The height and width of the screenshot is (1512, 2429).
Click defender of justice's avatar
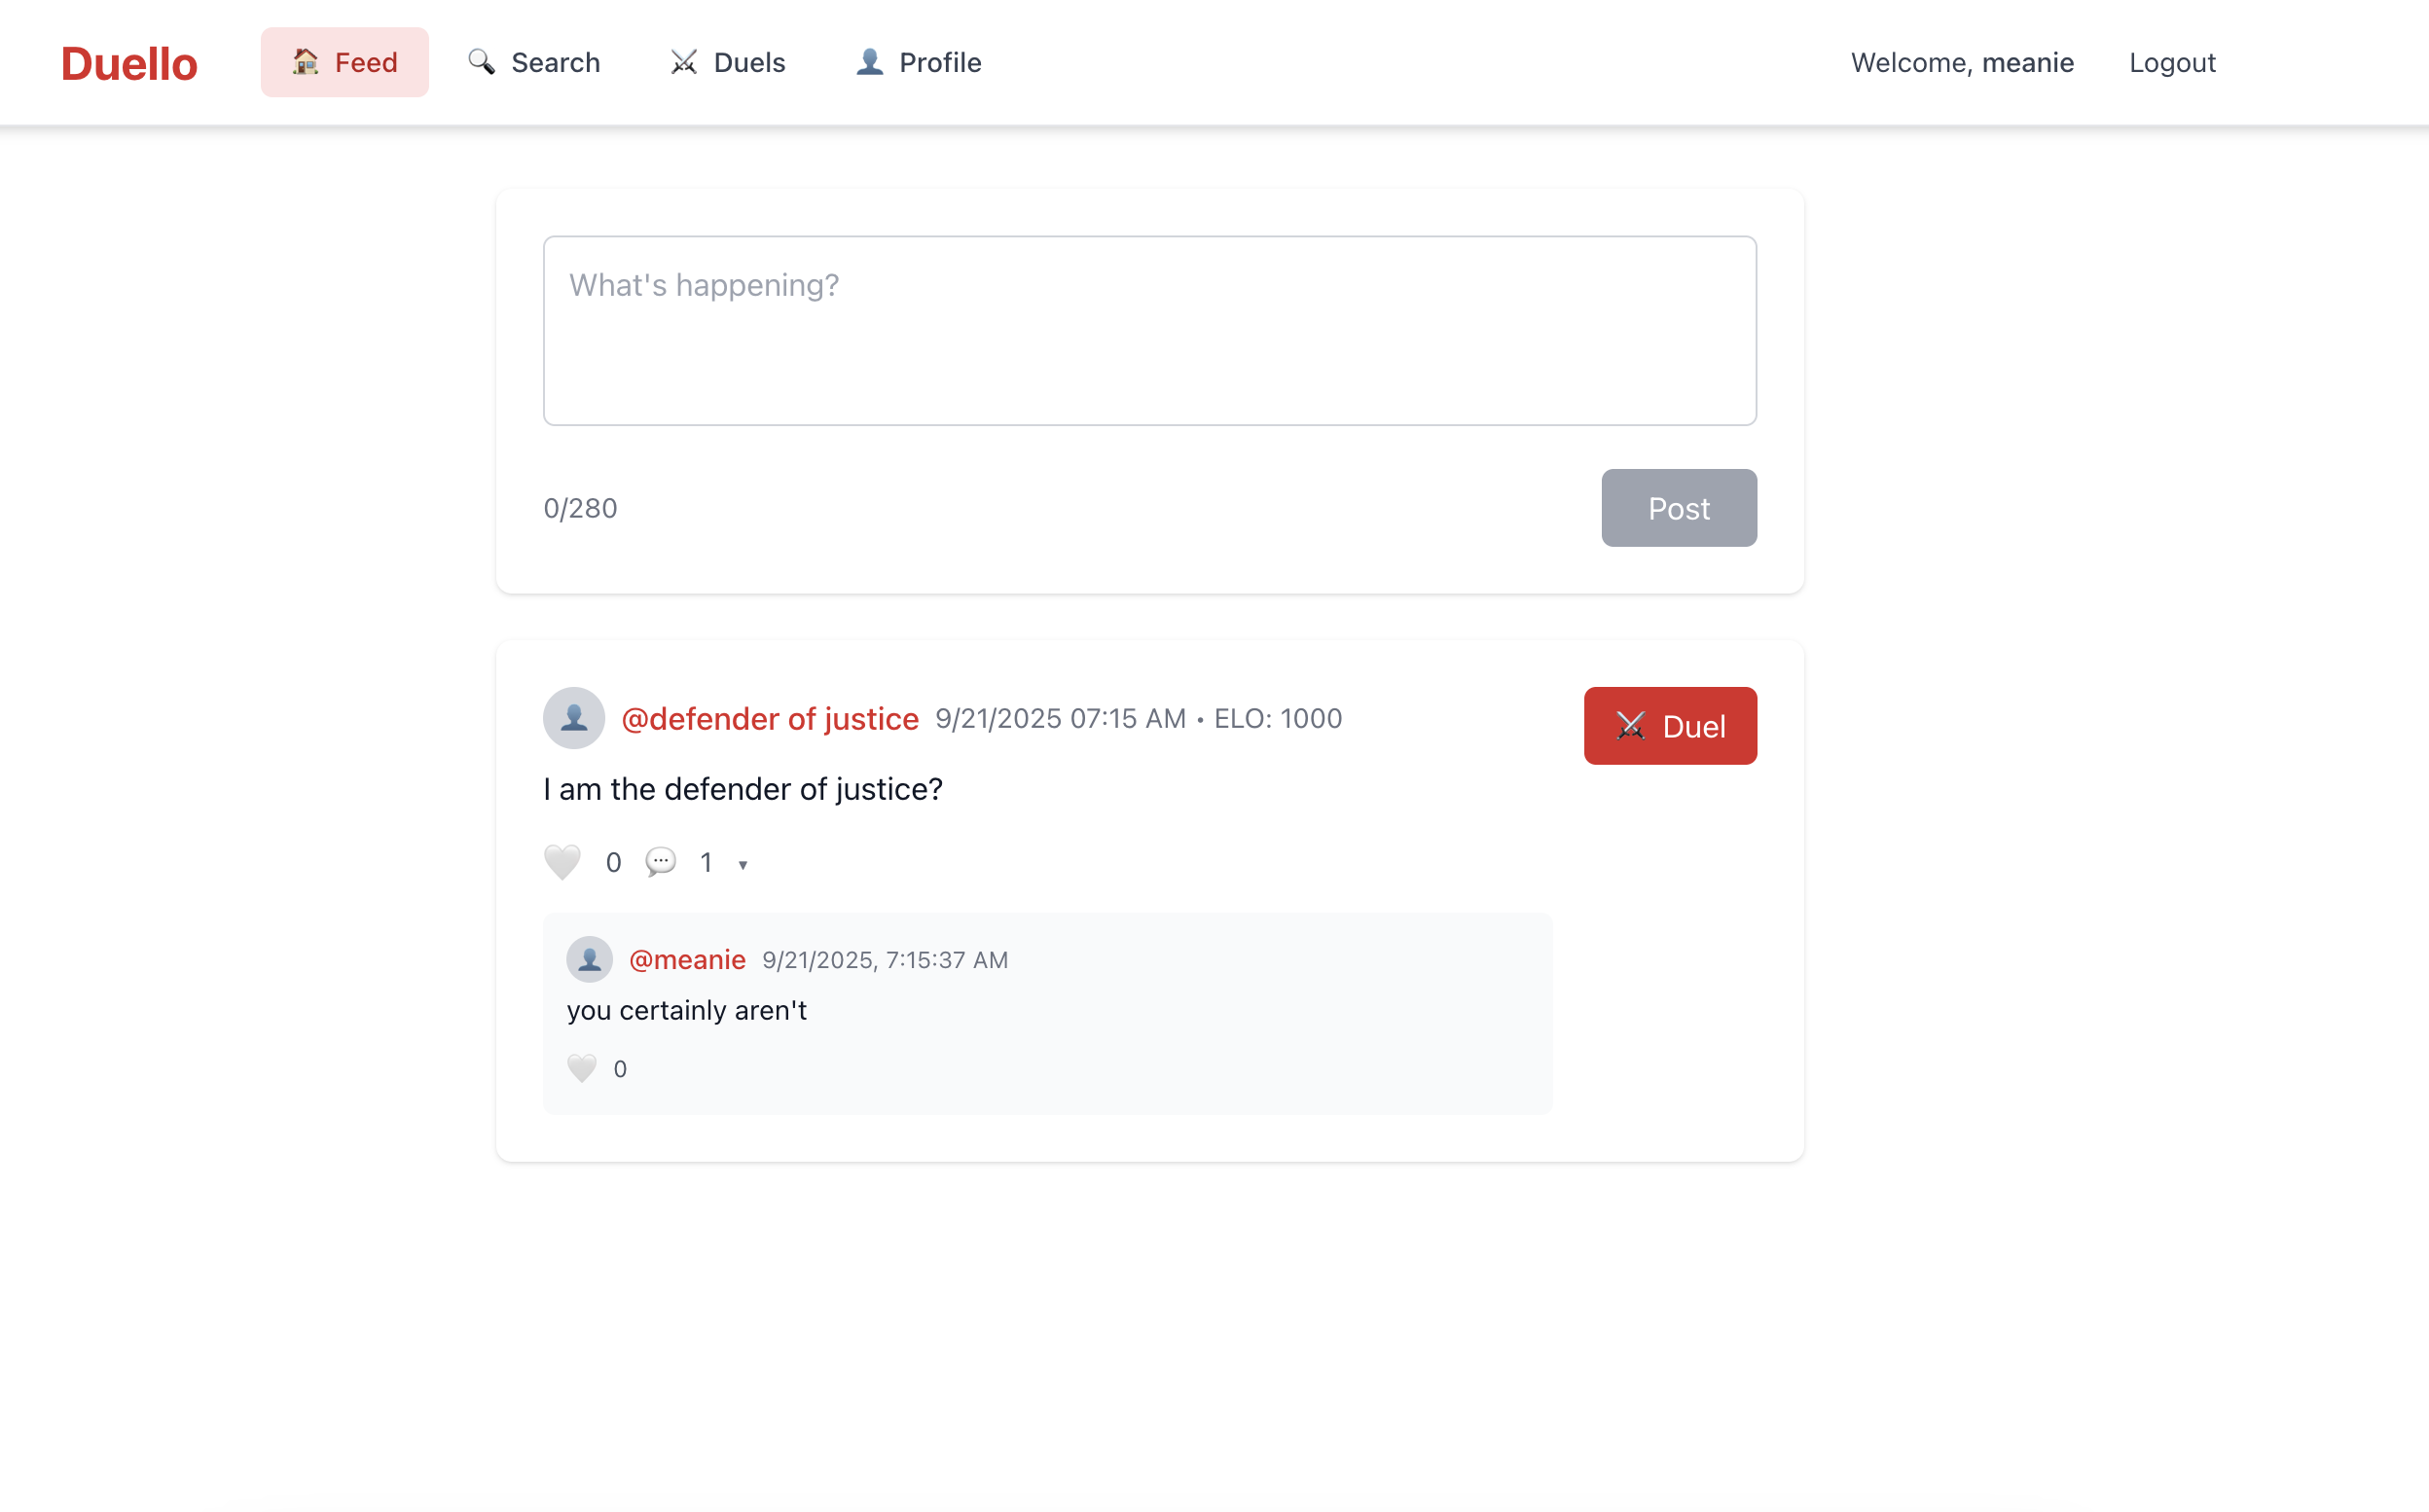pyautogui.click(x=574, y=718)
